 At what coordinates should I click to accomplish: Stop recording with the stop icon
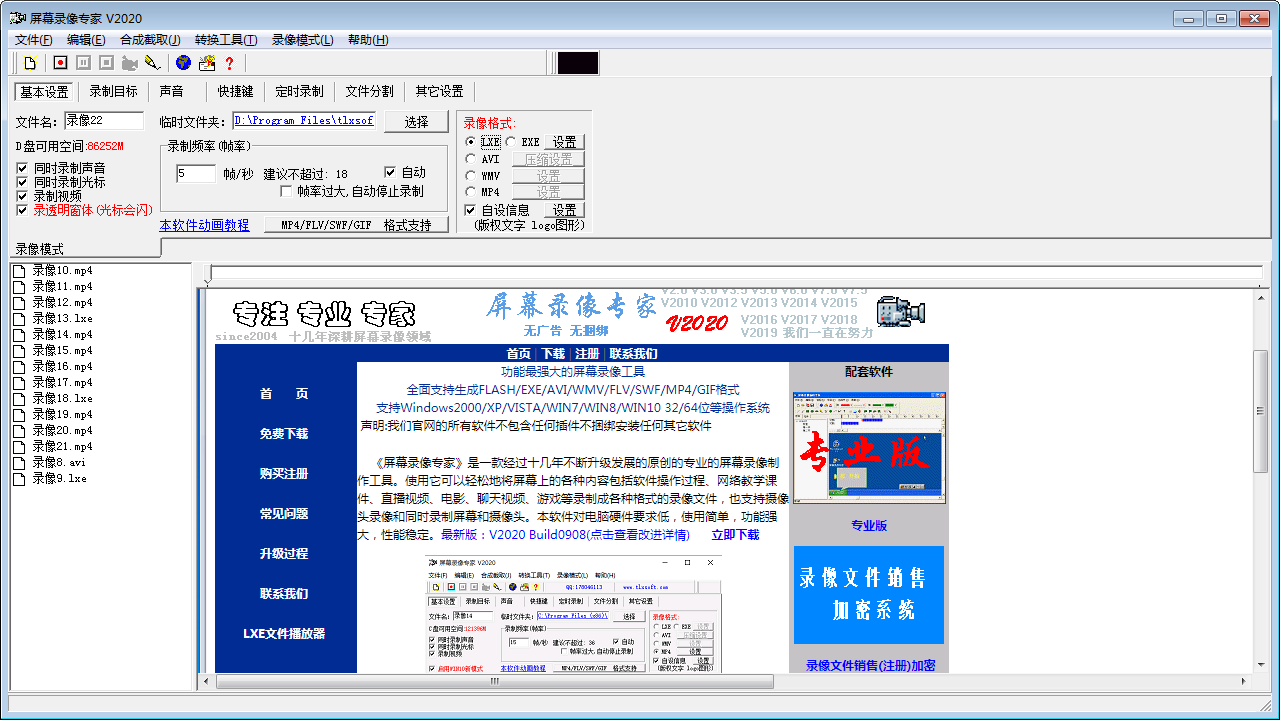click(106, 63)
